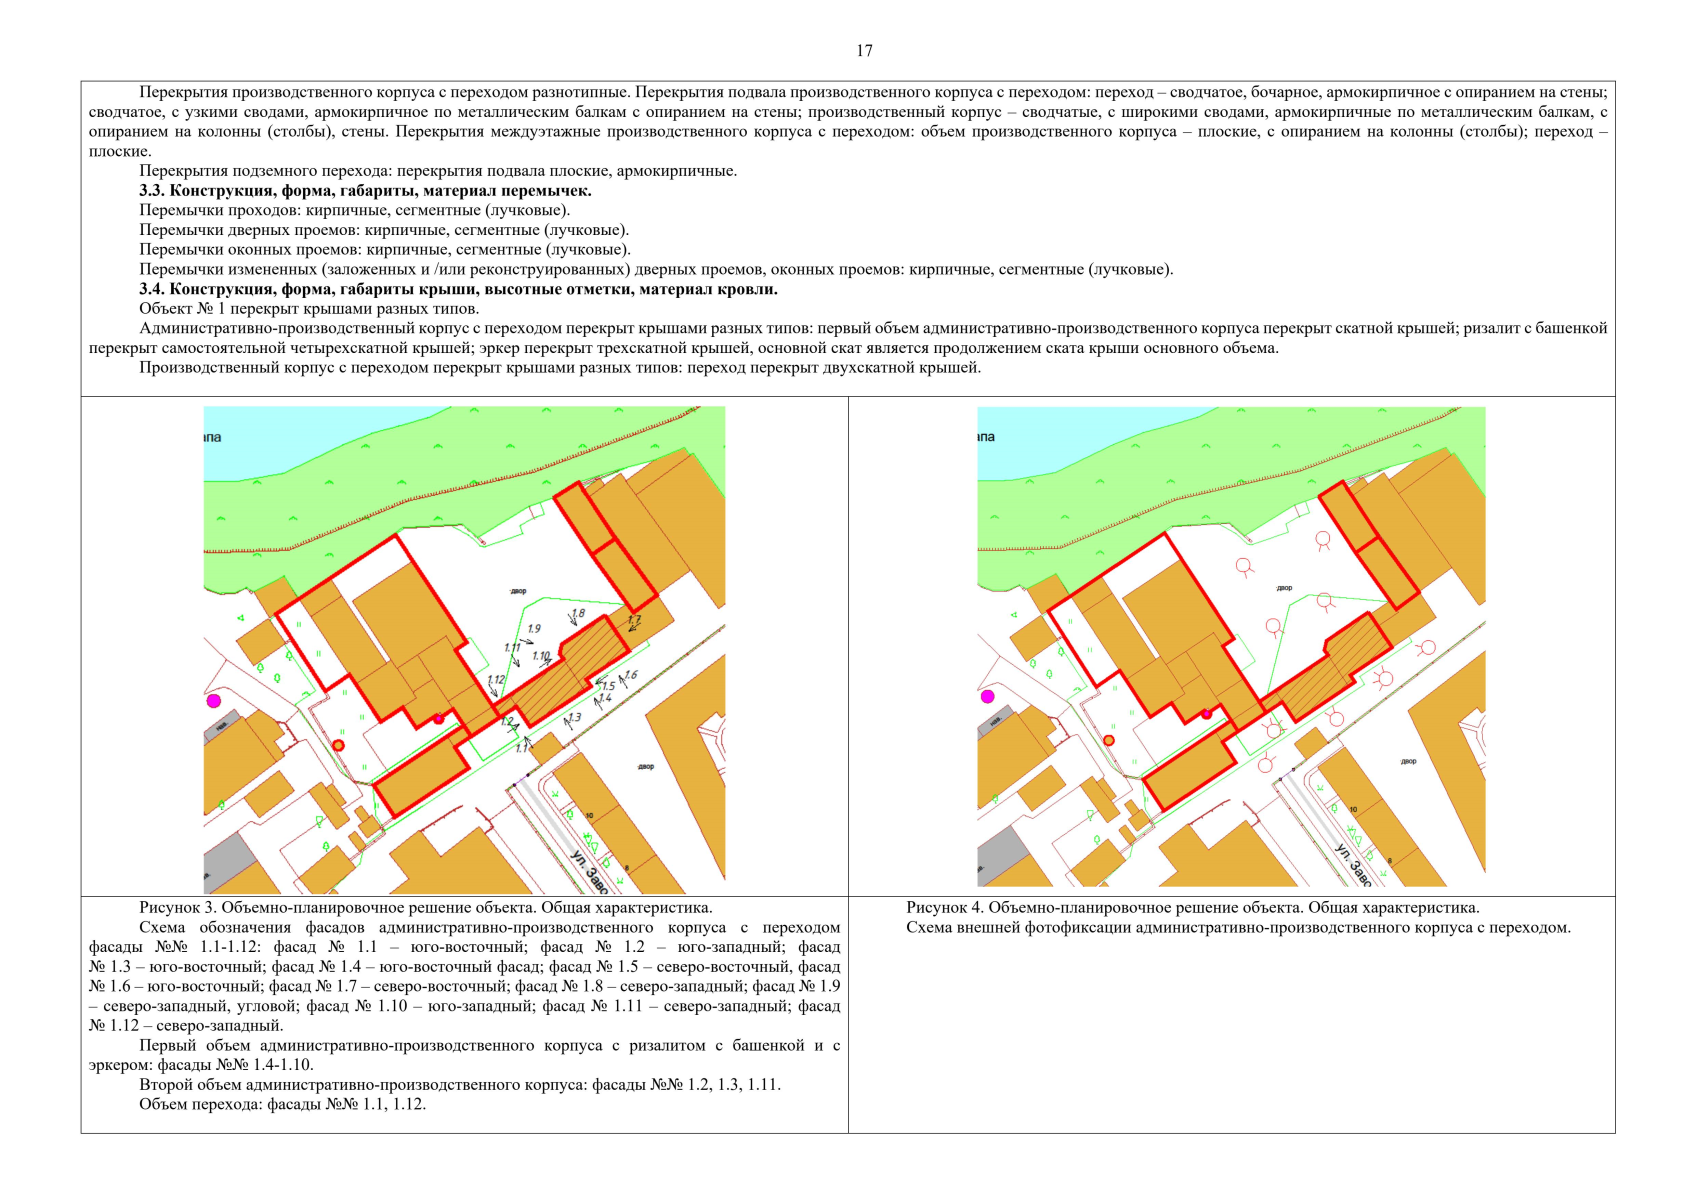The width and height of the screenshot is (1697, 1200).
Task: Click facade label 1.7 on the left map
Action: (633, 620)
